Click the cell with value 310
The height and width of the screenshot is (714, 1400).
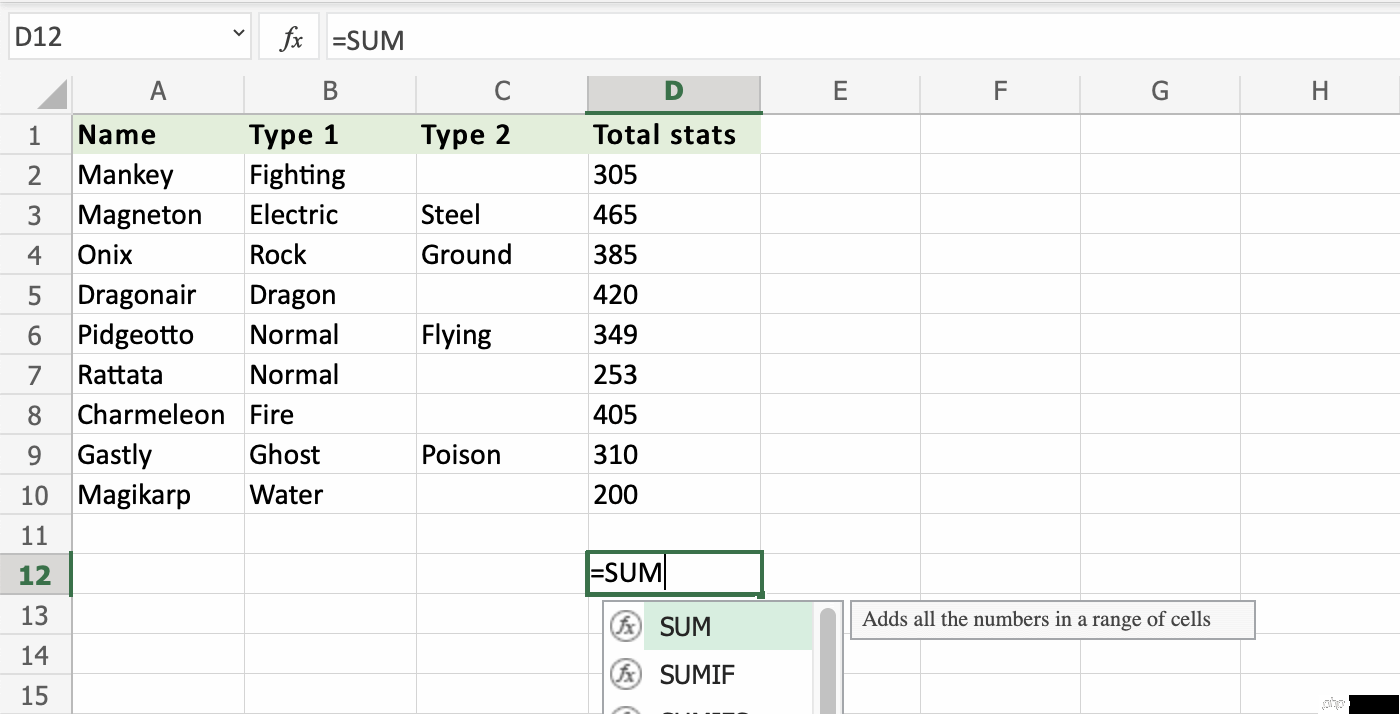coord(674,455)
